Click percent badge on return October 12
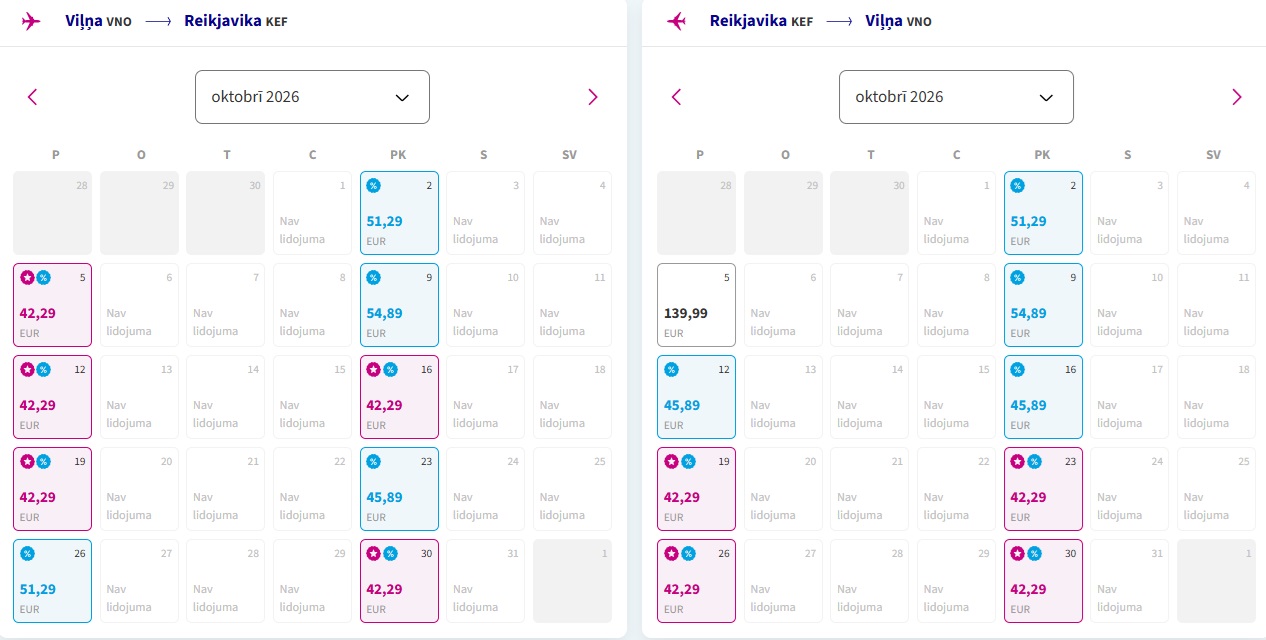The width and height of the screenshot is (1266, 640). [671, 370]
